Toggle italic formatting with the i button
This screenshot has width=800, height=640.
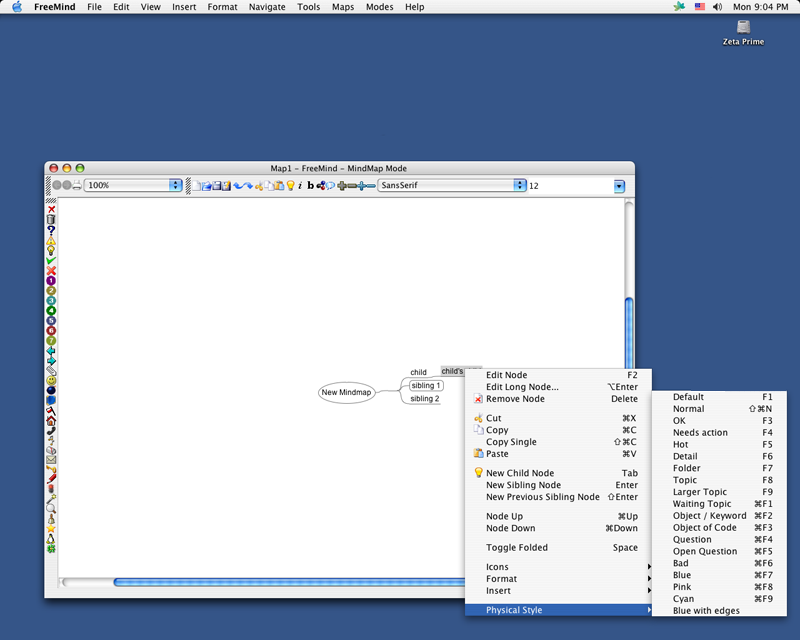(x=300, y=185)
